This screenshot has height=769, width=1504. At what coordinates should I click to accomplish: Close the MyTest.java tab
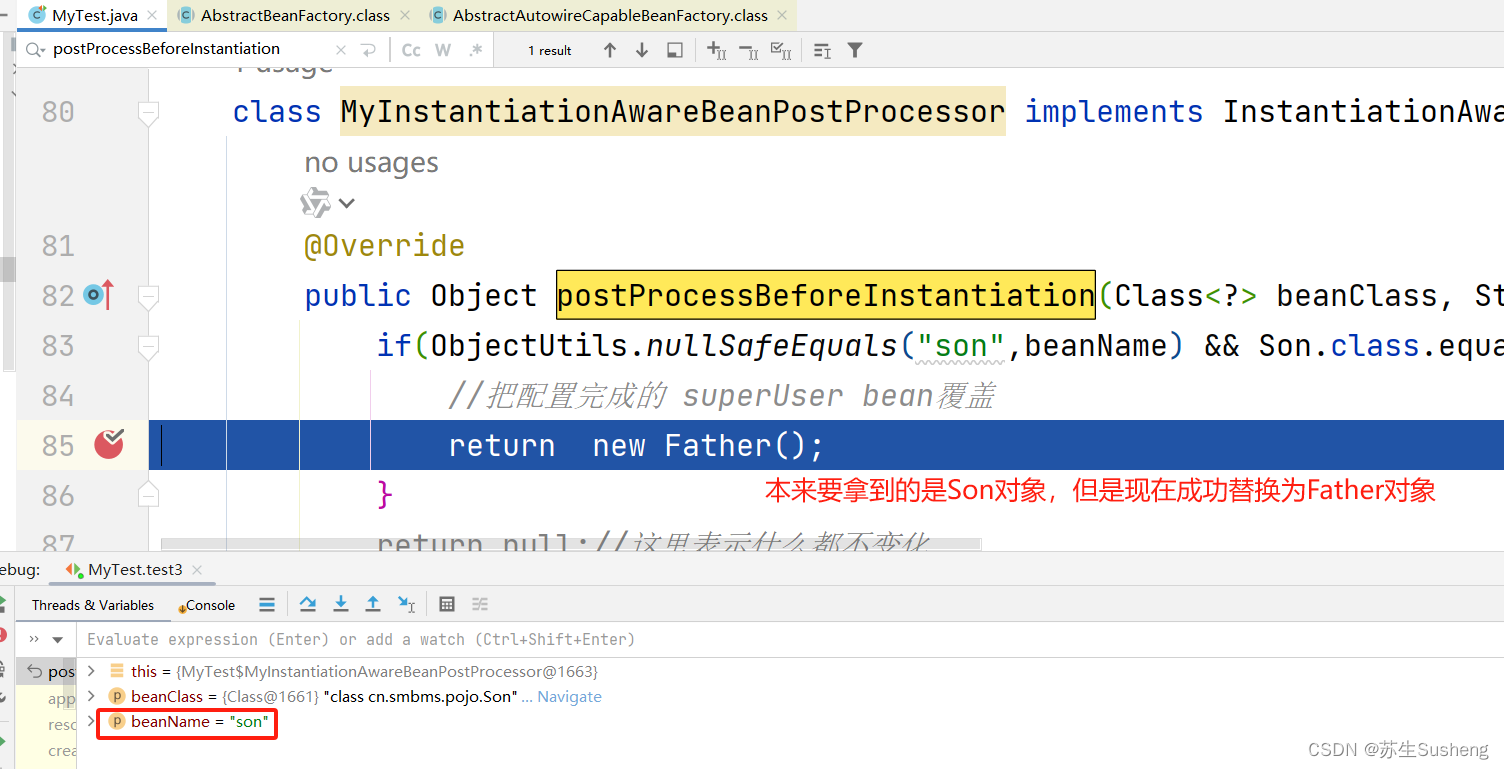tap(153, 15)
